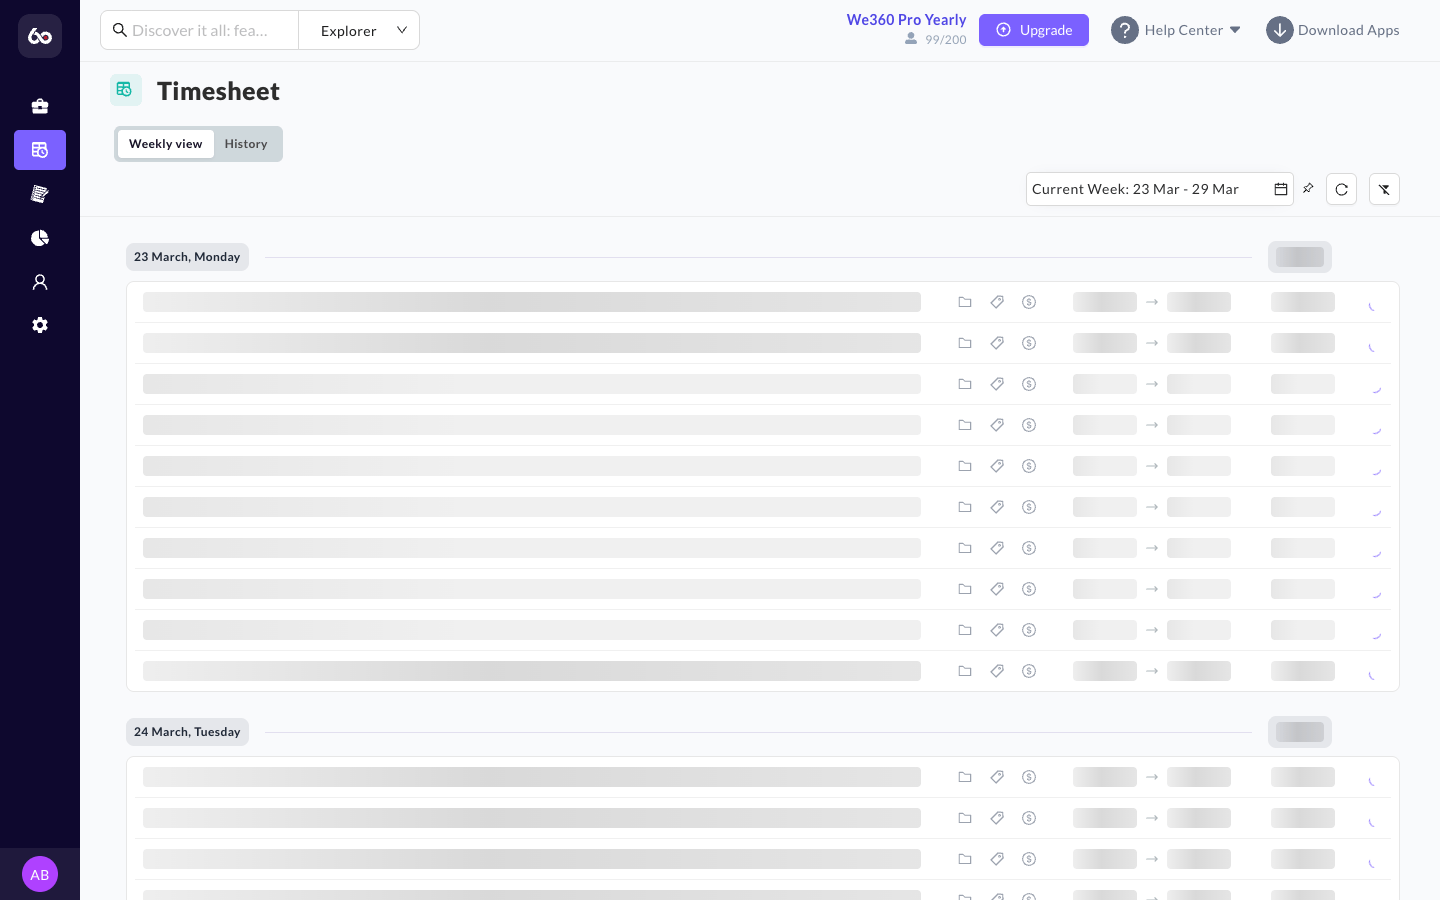Click the clear filter icon button
The height and width of the screenshot is (900, 1440).
1384,189
